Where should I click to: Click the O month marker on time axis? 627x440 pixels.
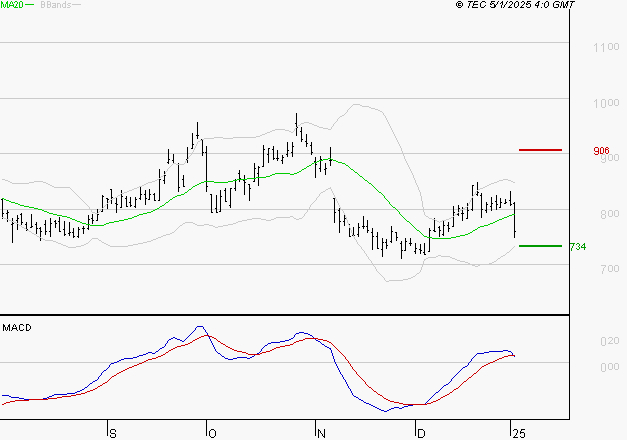213,434
